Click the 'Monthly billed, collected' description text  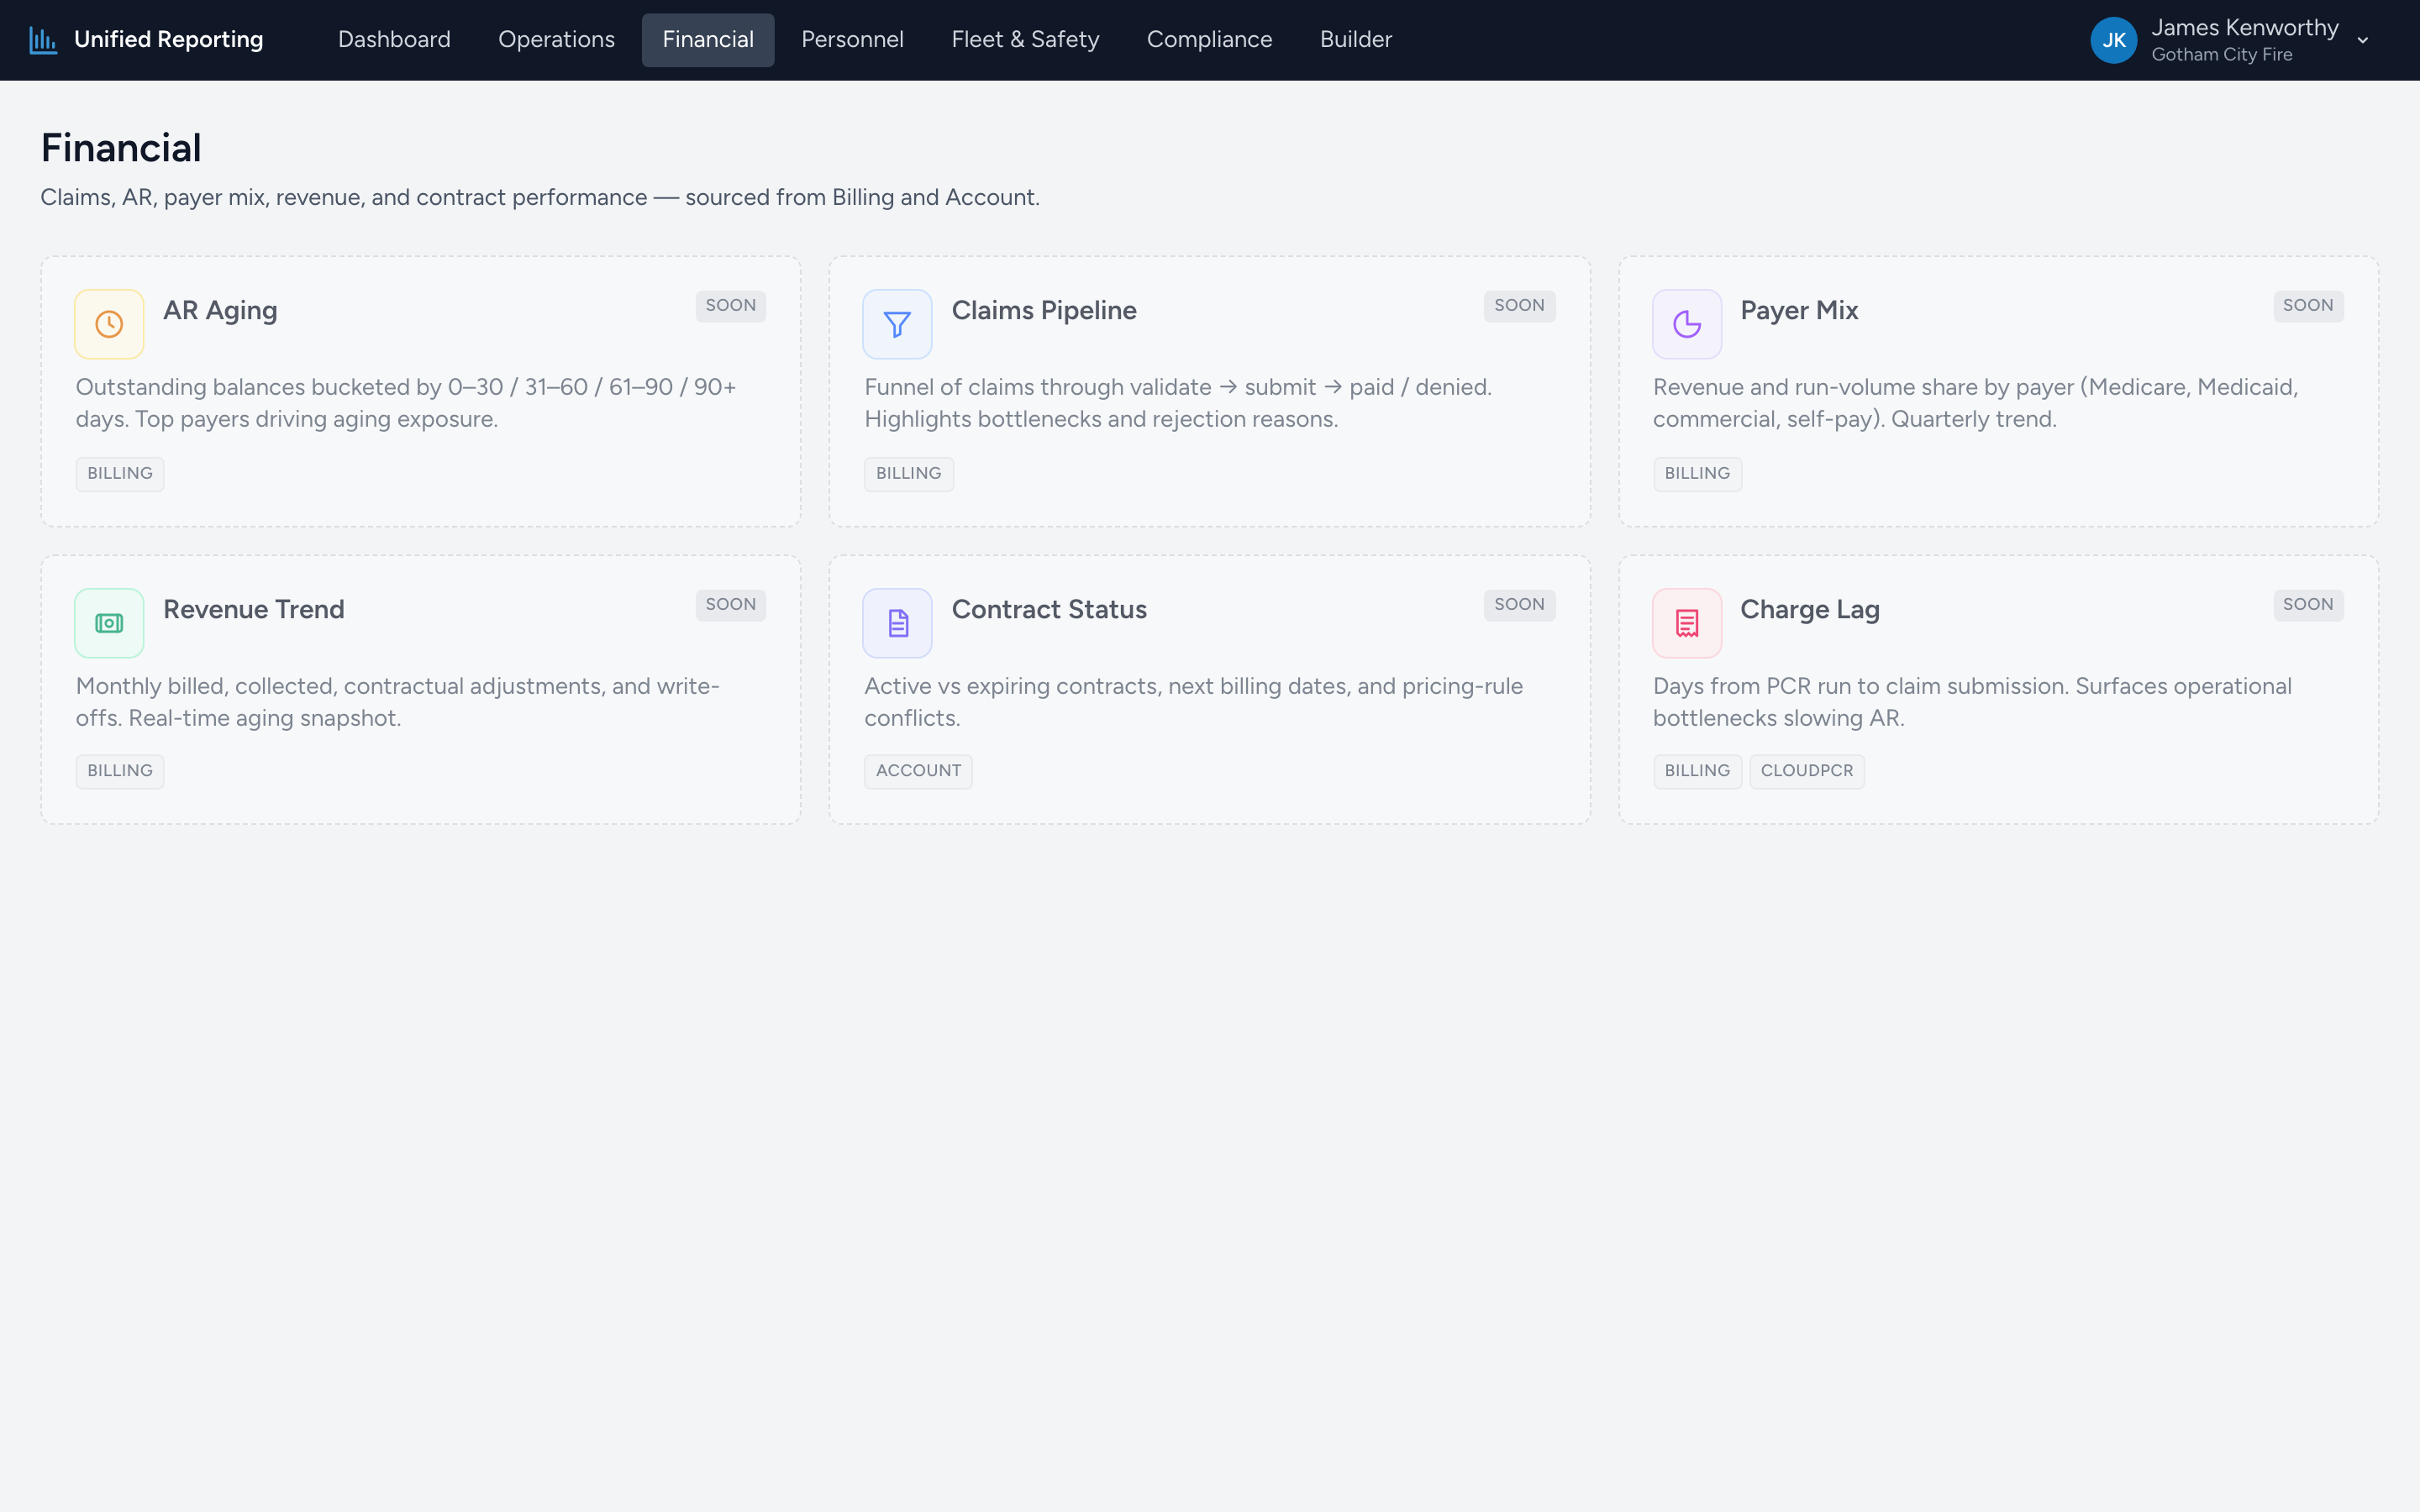[x=398, y=702]
